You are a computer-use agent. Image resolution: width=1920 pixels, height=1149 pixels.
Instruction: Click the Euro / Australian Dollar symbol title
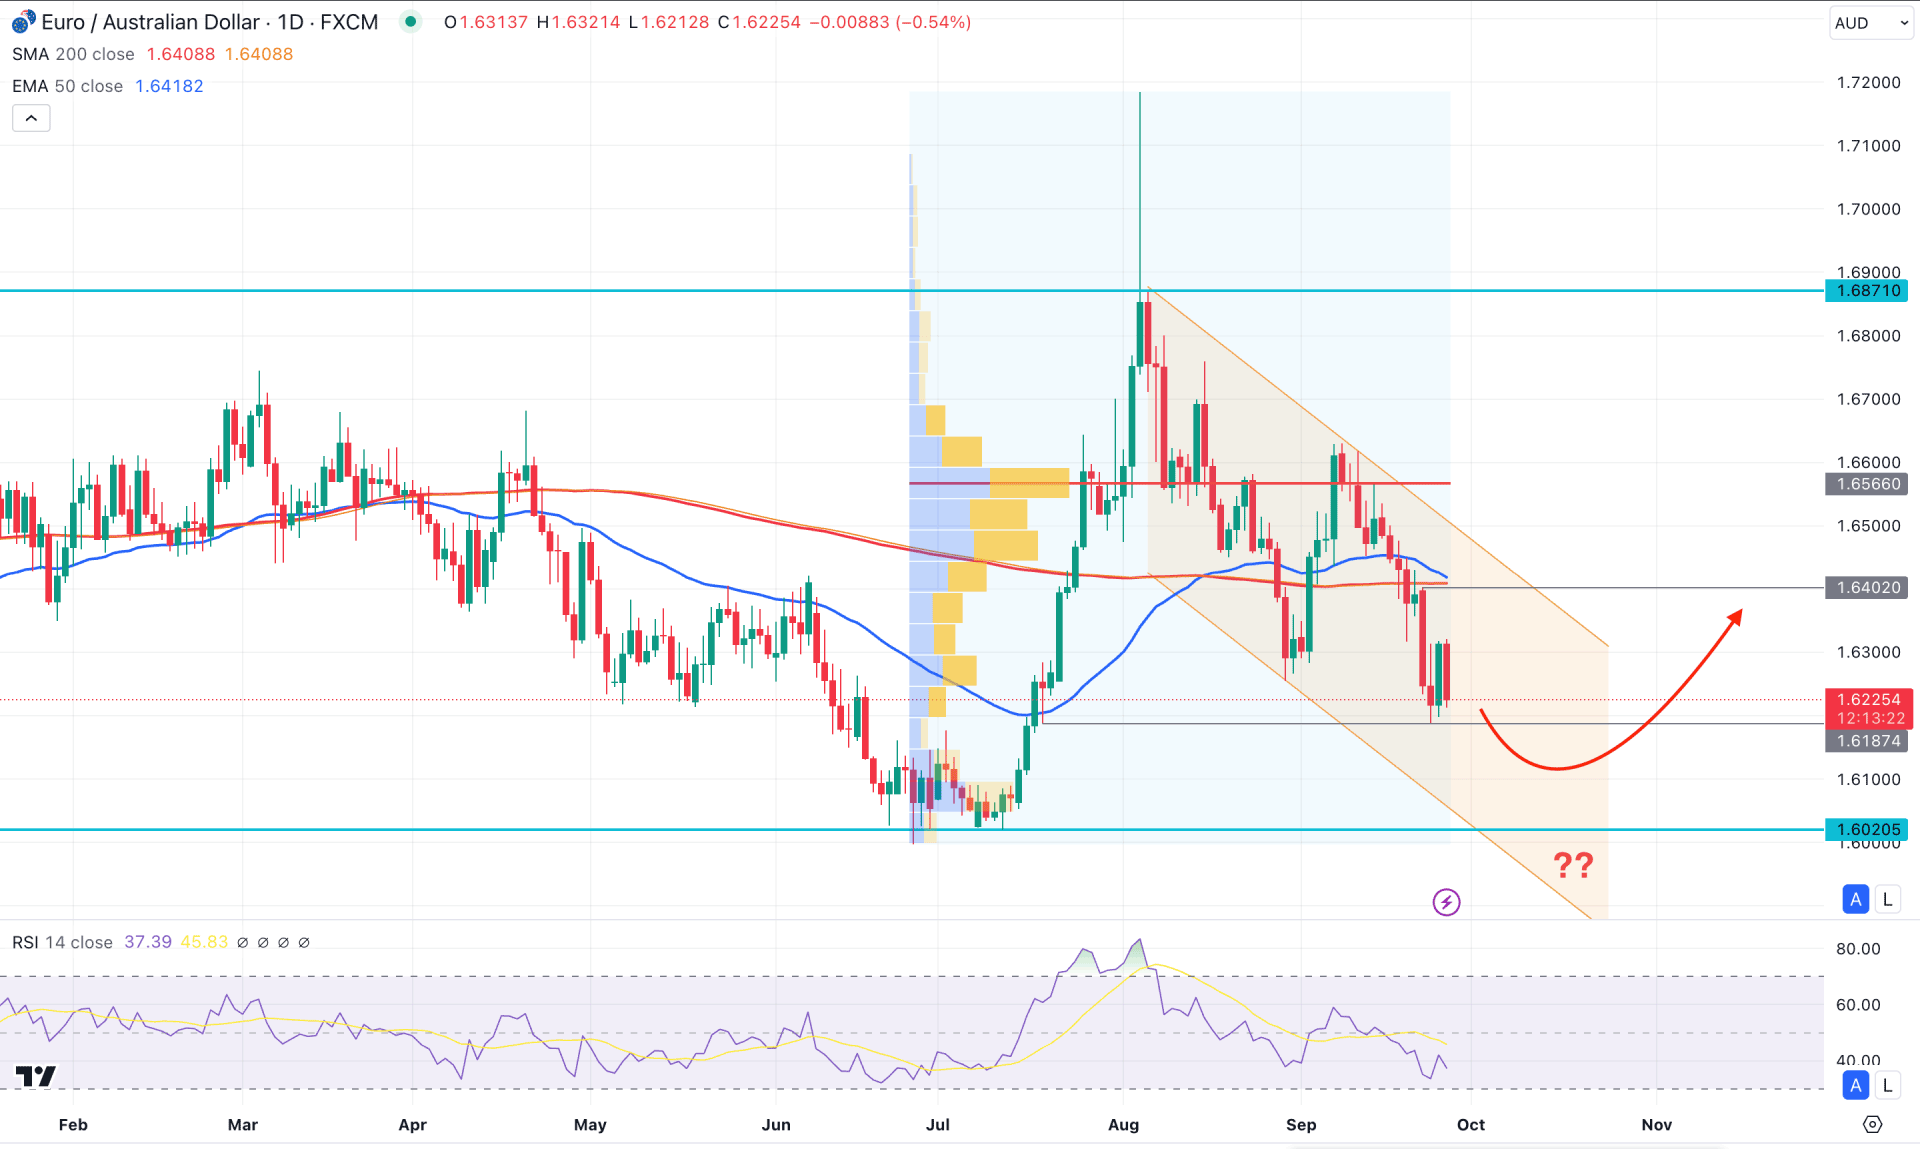[x=210, y=22]
